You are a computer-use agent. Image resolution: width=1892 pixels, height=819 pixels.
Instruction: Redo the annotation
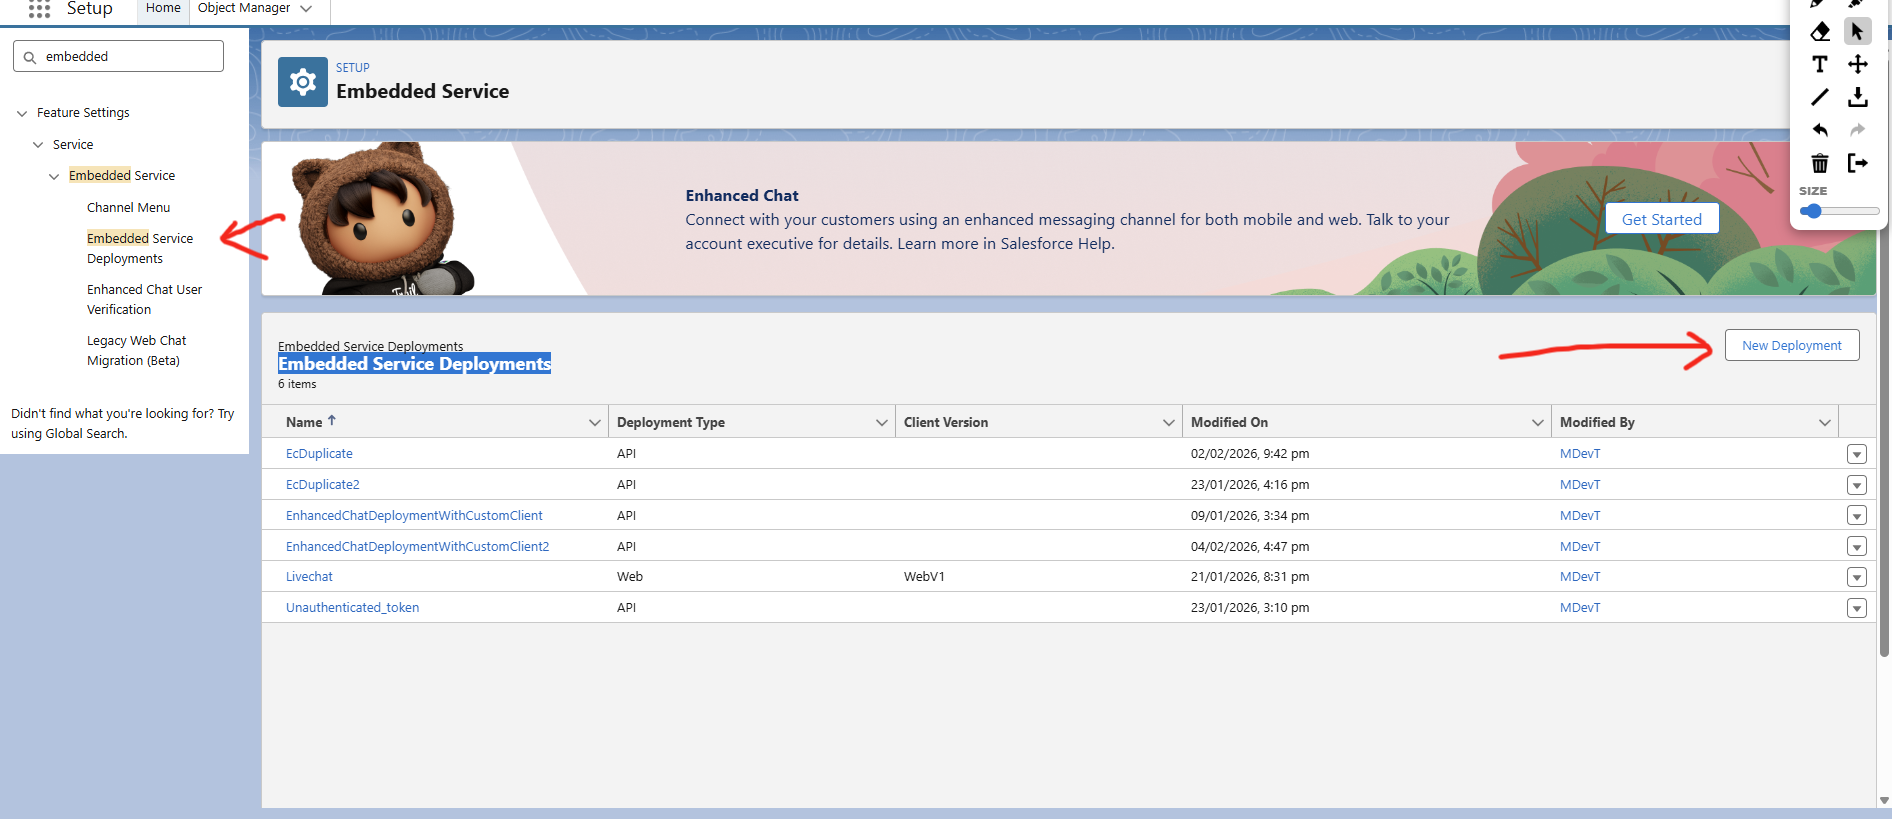1857,130
